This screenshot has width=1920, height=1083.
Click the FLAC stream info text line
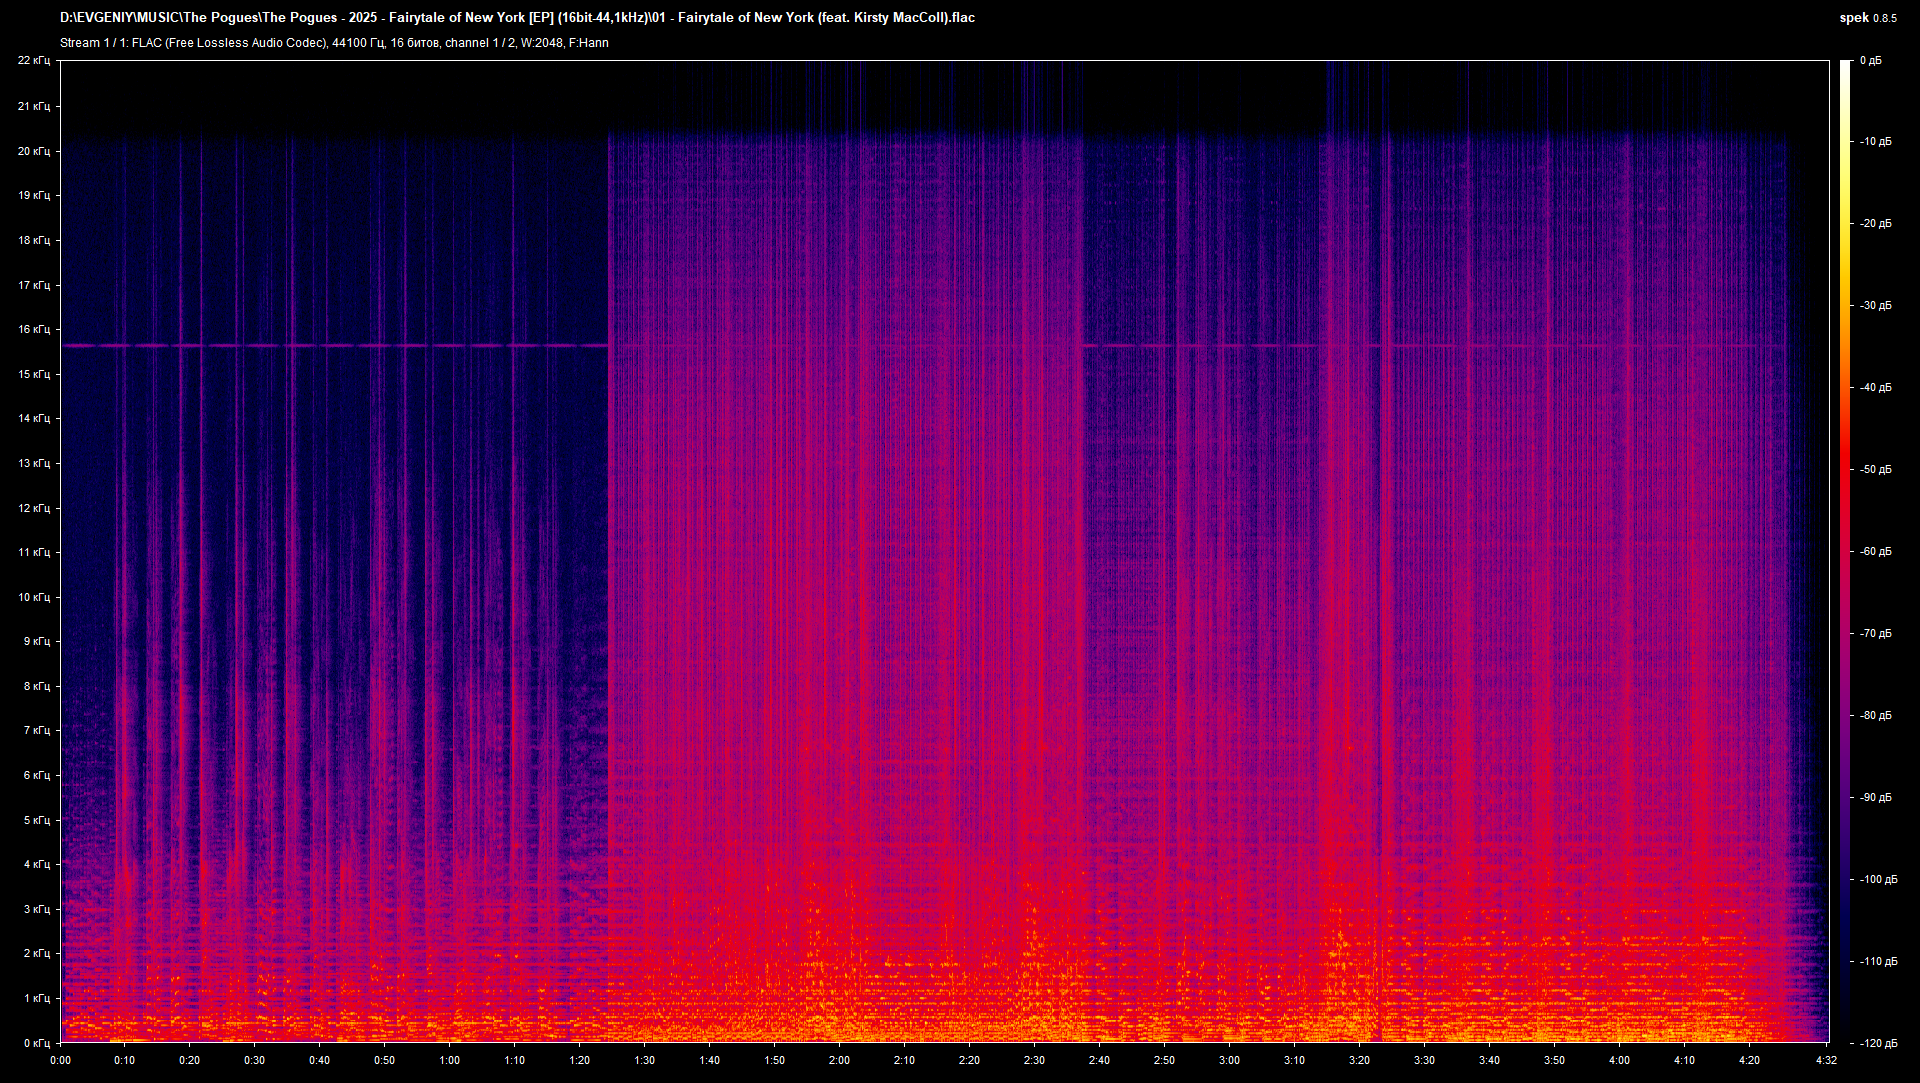330,43
